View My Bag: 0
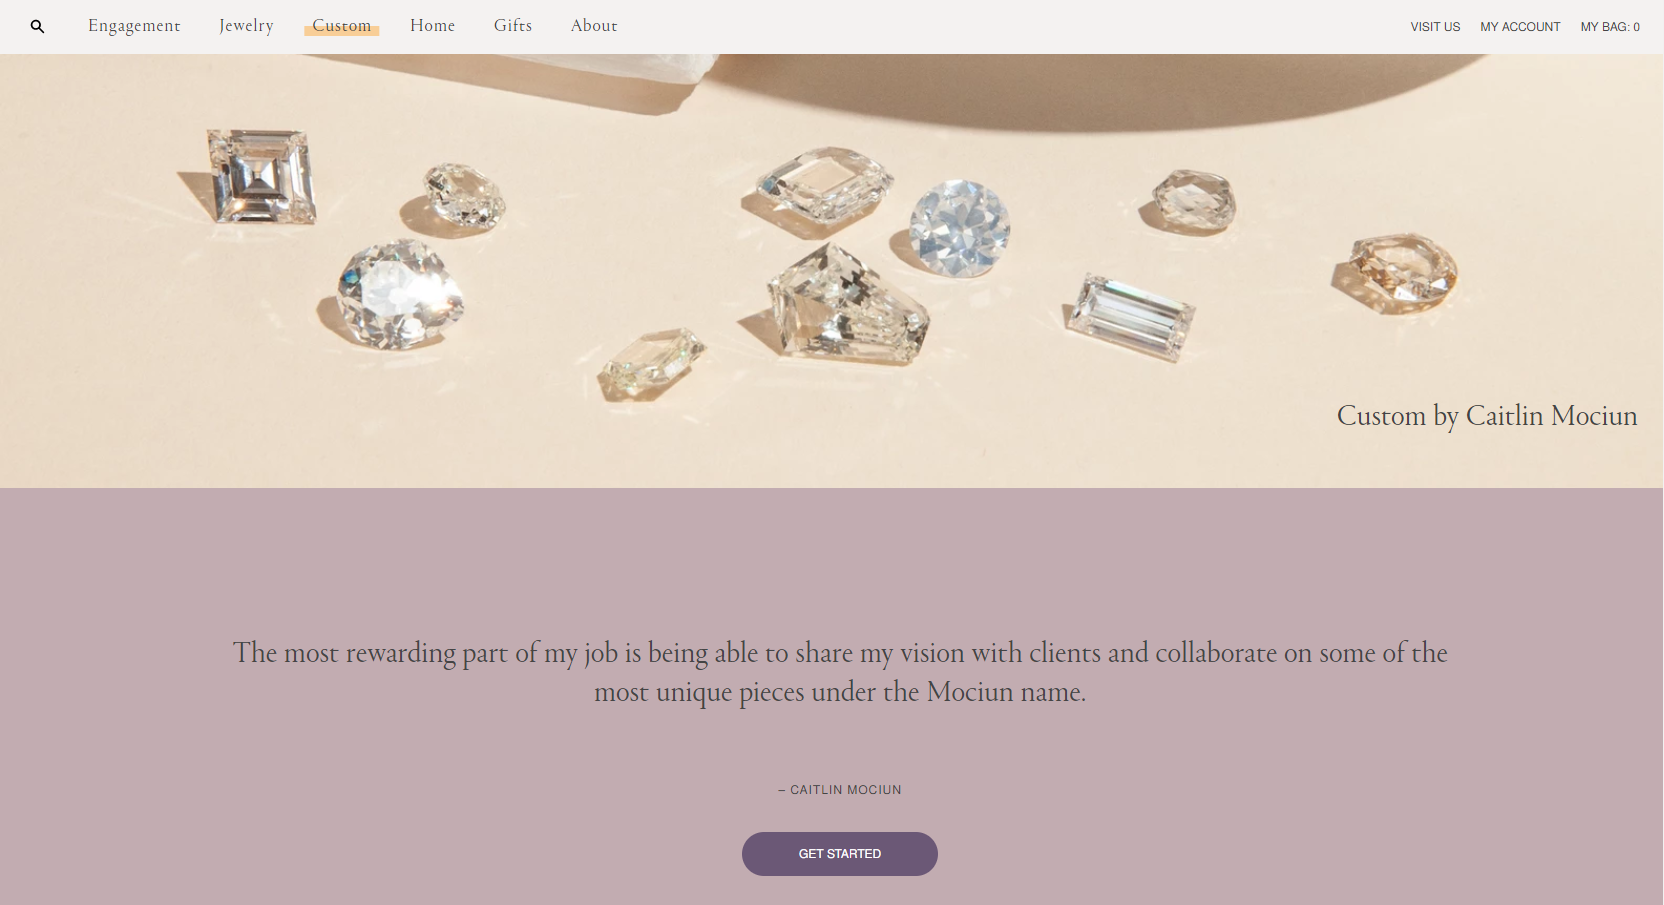1664x905 pixels. click(1610, 27)
